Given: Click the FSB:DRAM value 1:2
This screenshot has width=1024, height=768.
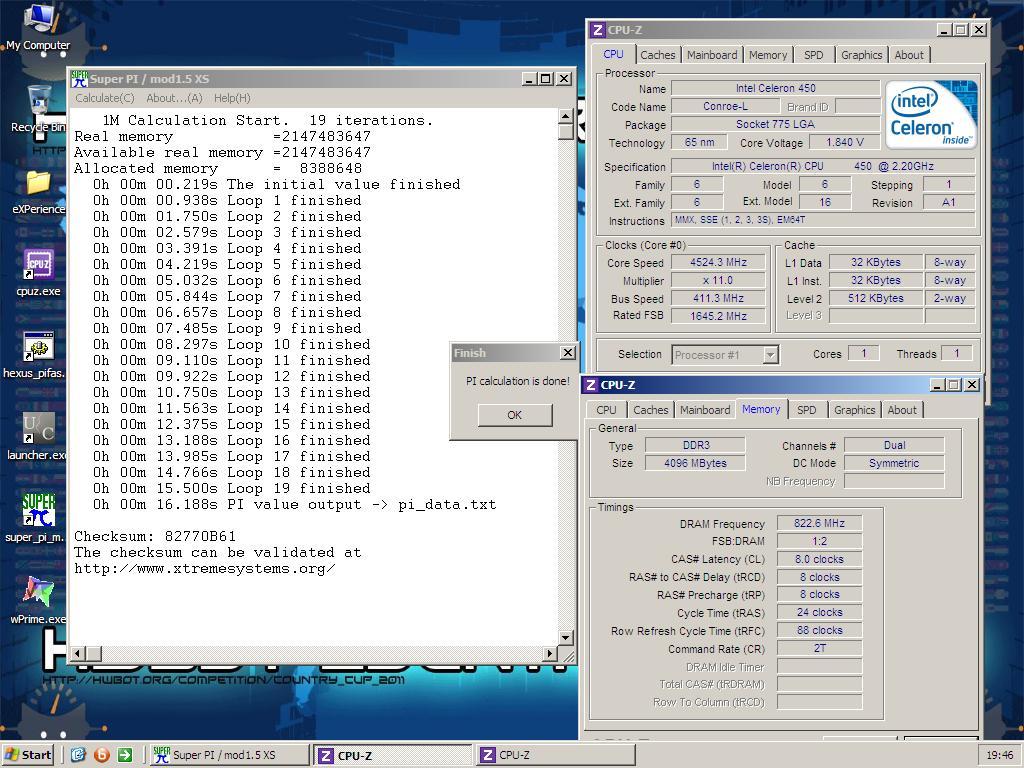Looking at the screenshot, I should (x=820, y=541).
